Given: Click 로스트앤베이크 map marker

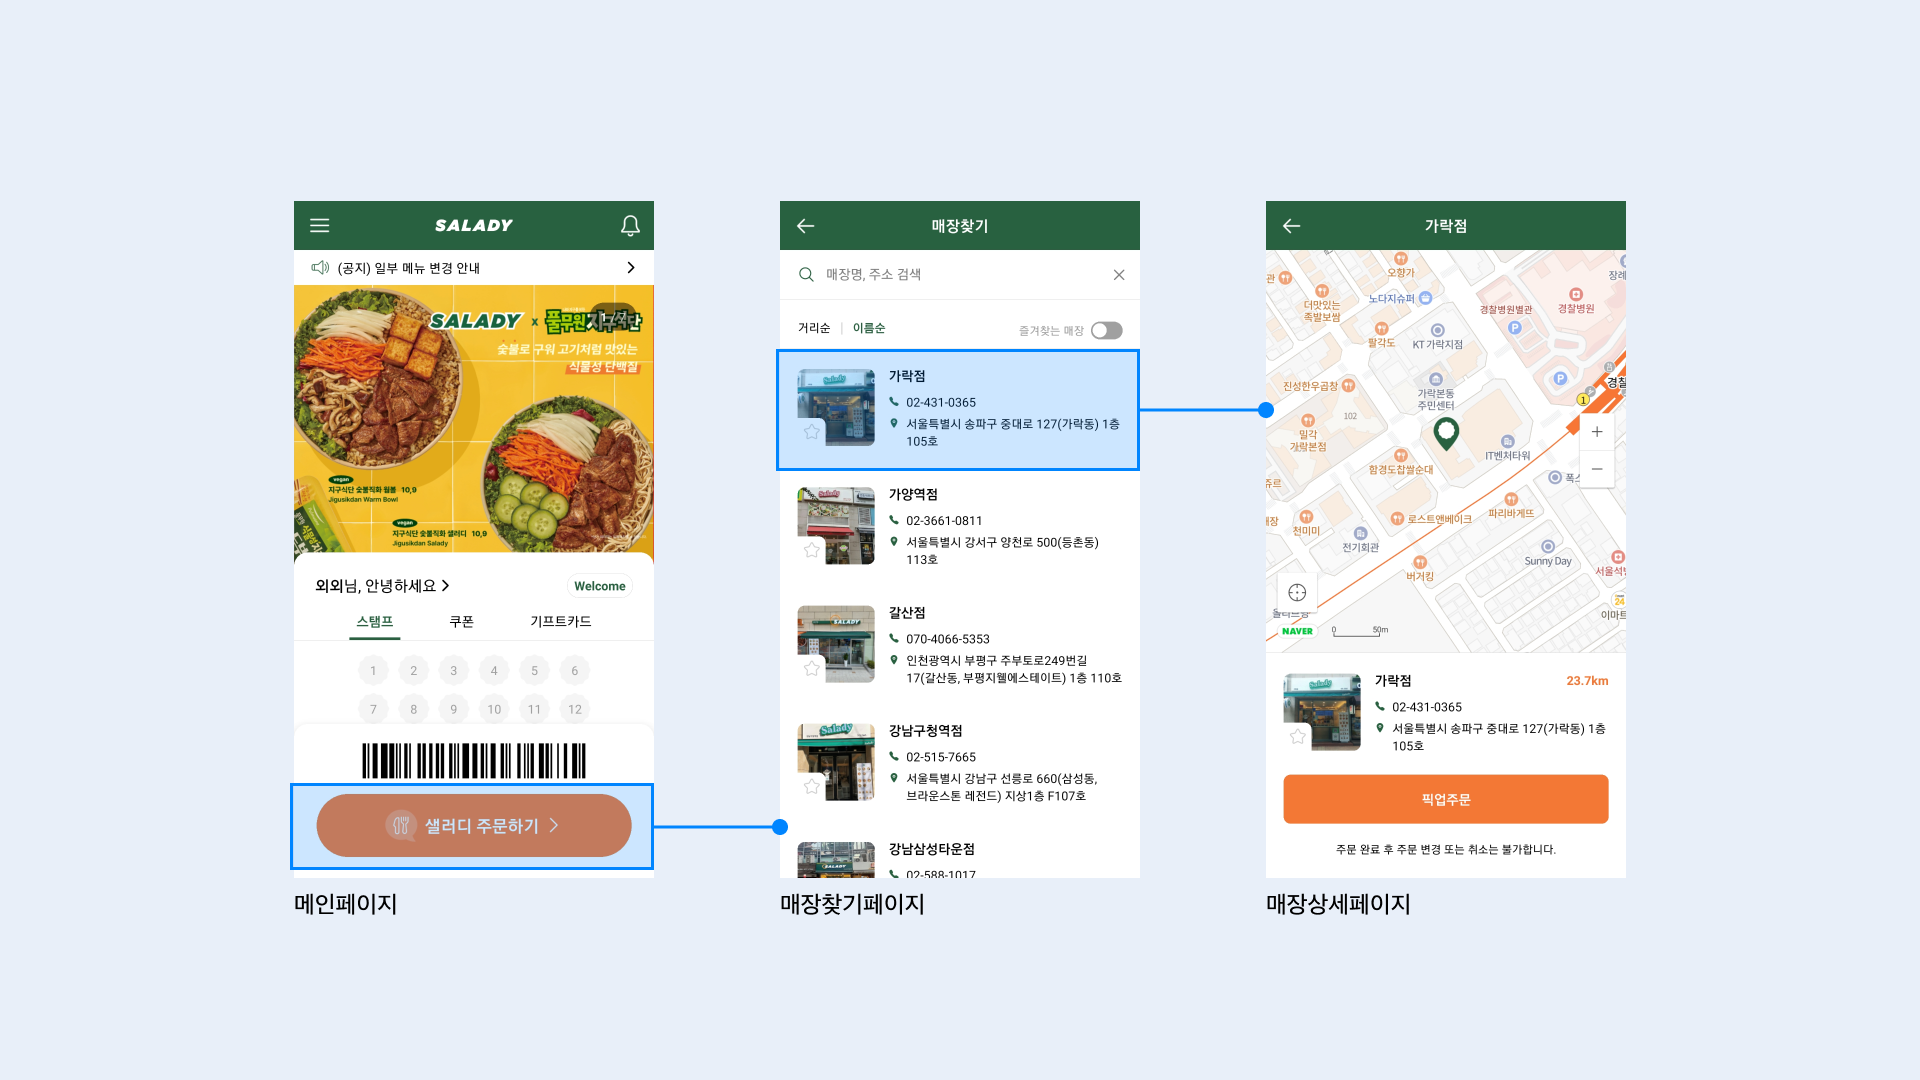Looking at the screenshot, I should pos(1397,519).
